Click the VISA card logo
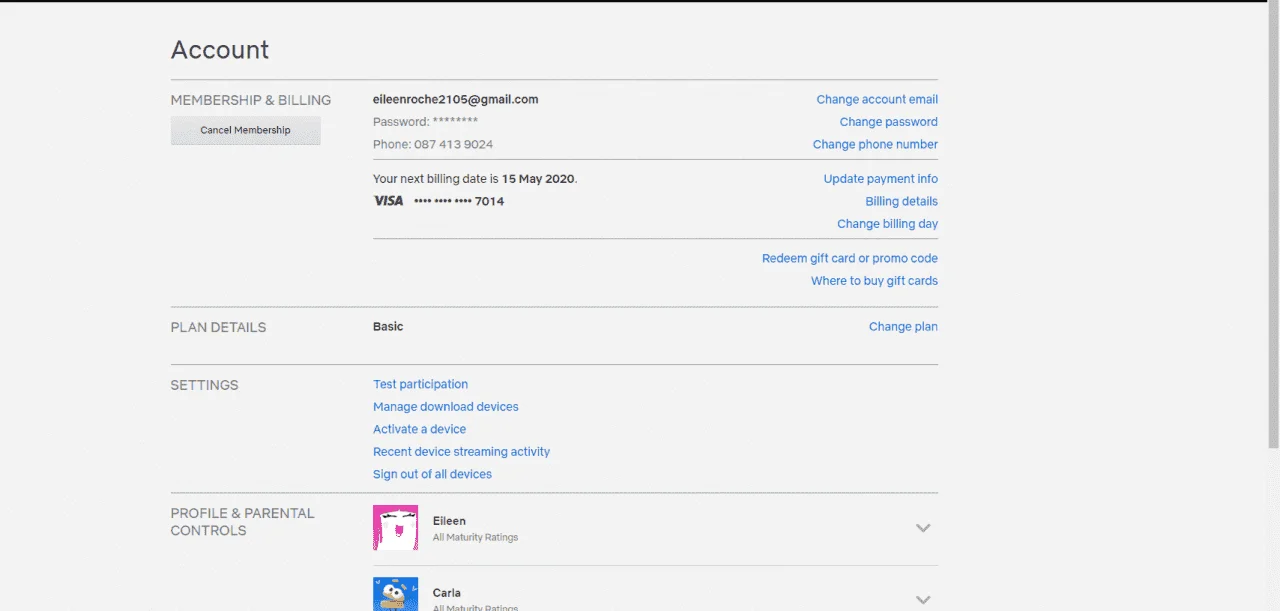The height and width of the screenshot is (611, 1280). pyautogui.click(x=388, y=202)
